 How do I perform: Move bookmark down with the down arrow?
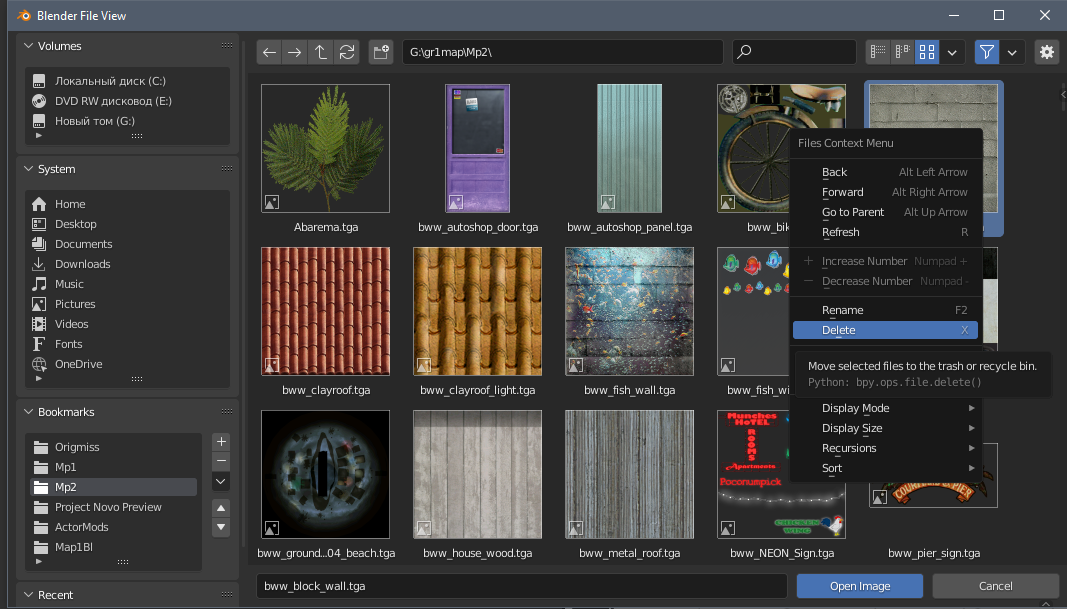(221, 527)
